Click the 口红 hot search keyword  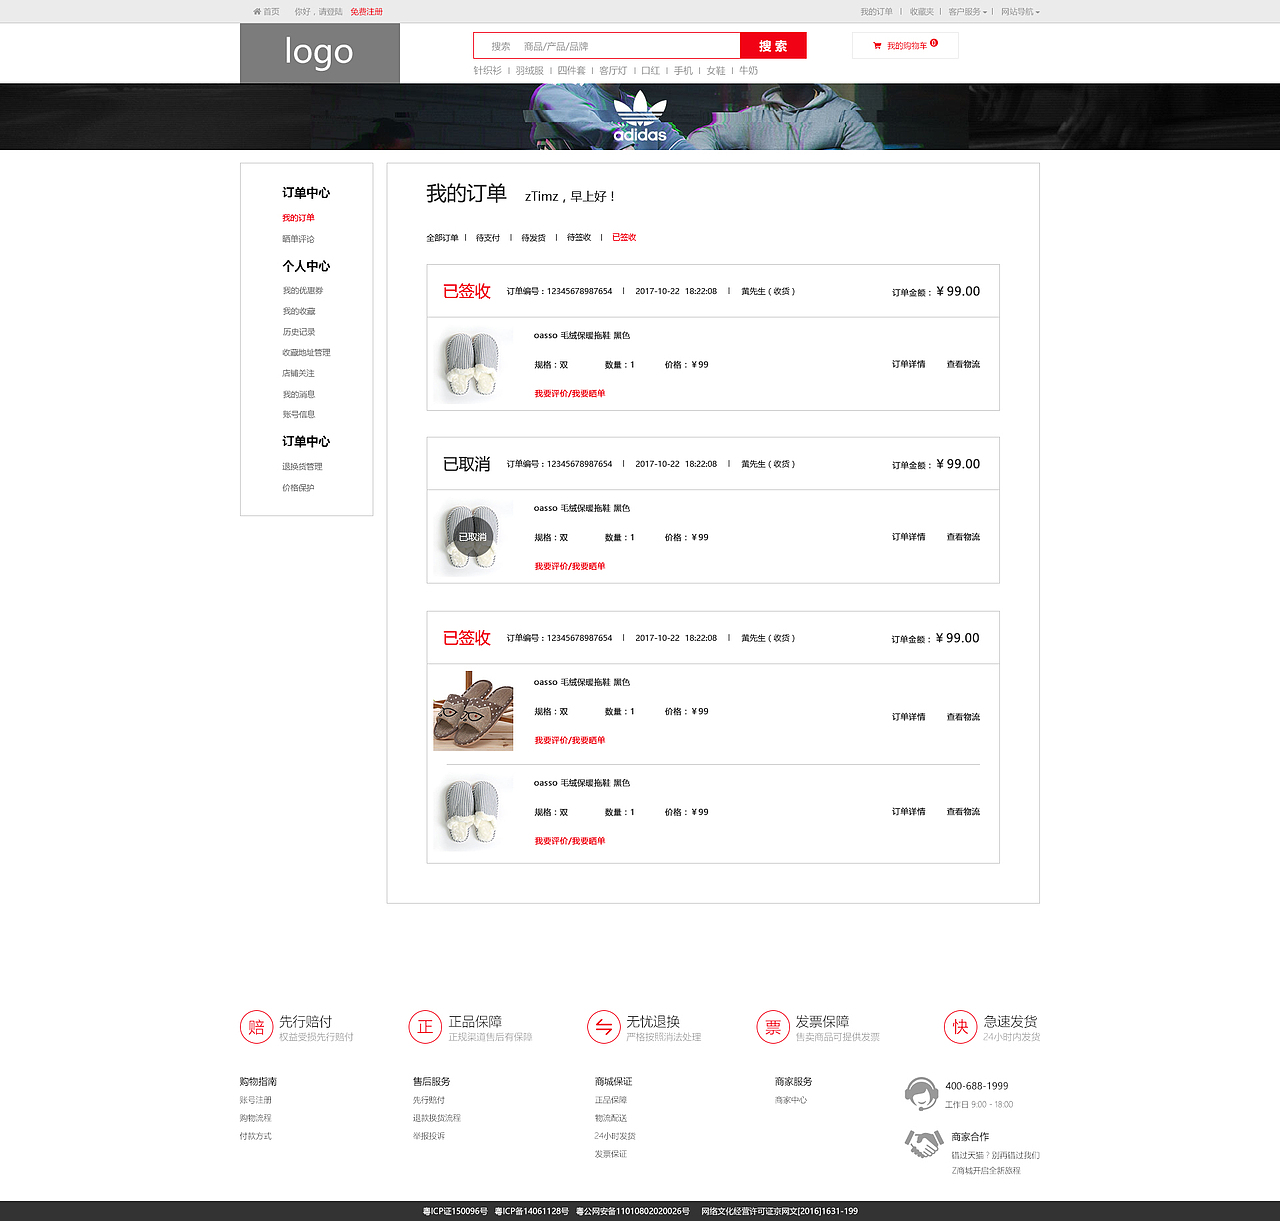coord(650,71)
